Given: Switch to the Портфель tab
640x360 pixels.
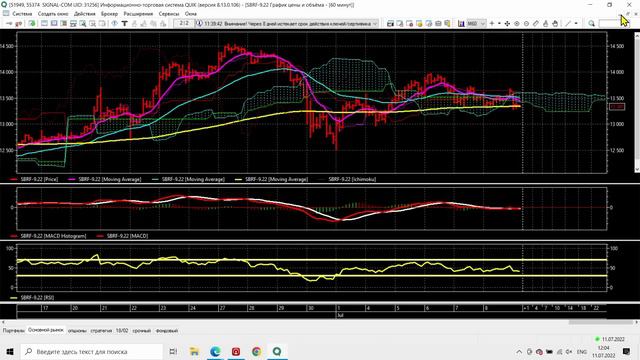Looking at the screenshot, I should pos(13,331).
